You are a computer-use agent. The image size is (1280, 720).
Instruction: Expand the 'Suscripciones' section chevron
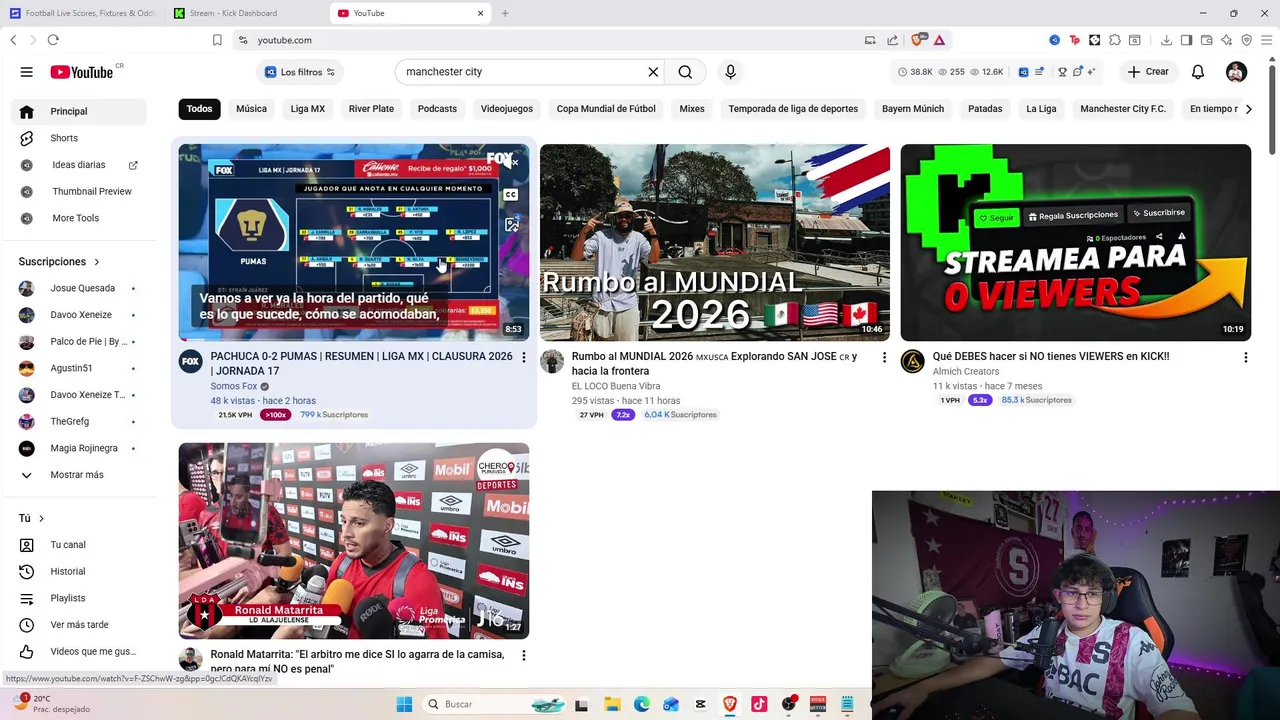(97, 262)
